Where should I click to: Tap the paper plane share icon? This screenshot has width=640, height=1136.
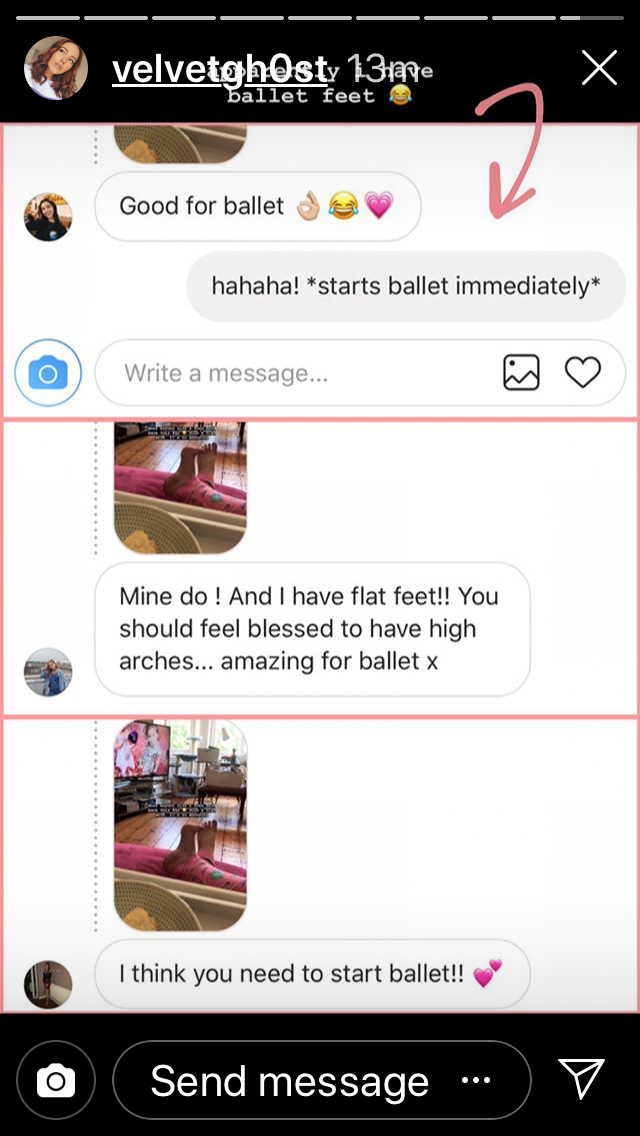click(x=581, y=1079)
